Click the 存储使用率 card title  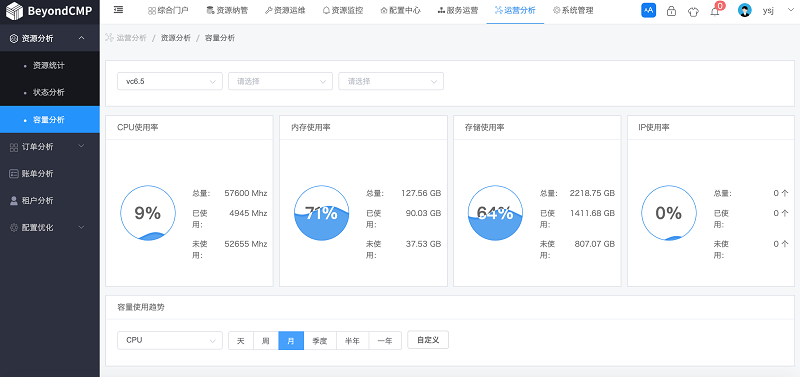point(485,128)
